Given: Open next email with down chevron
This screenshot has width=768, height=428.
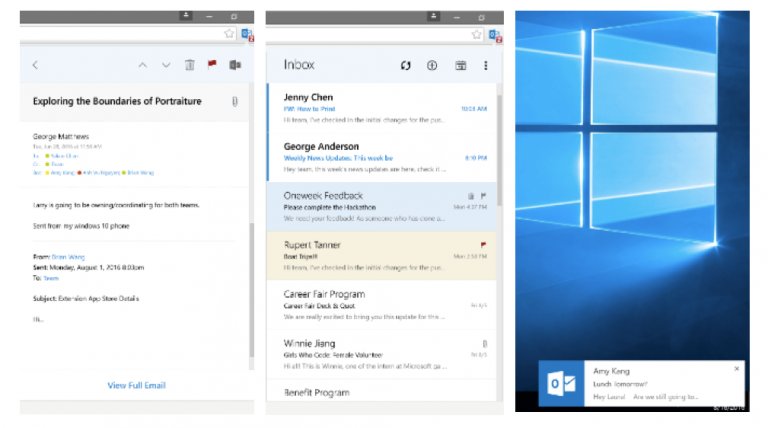Looking at the screenshot, I should [x=166, y=65].
